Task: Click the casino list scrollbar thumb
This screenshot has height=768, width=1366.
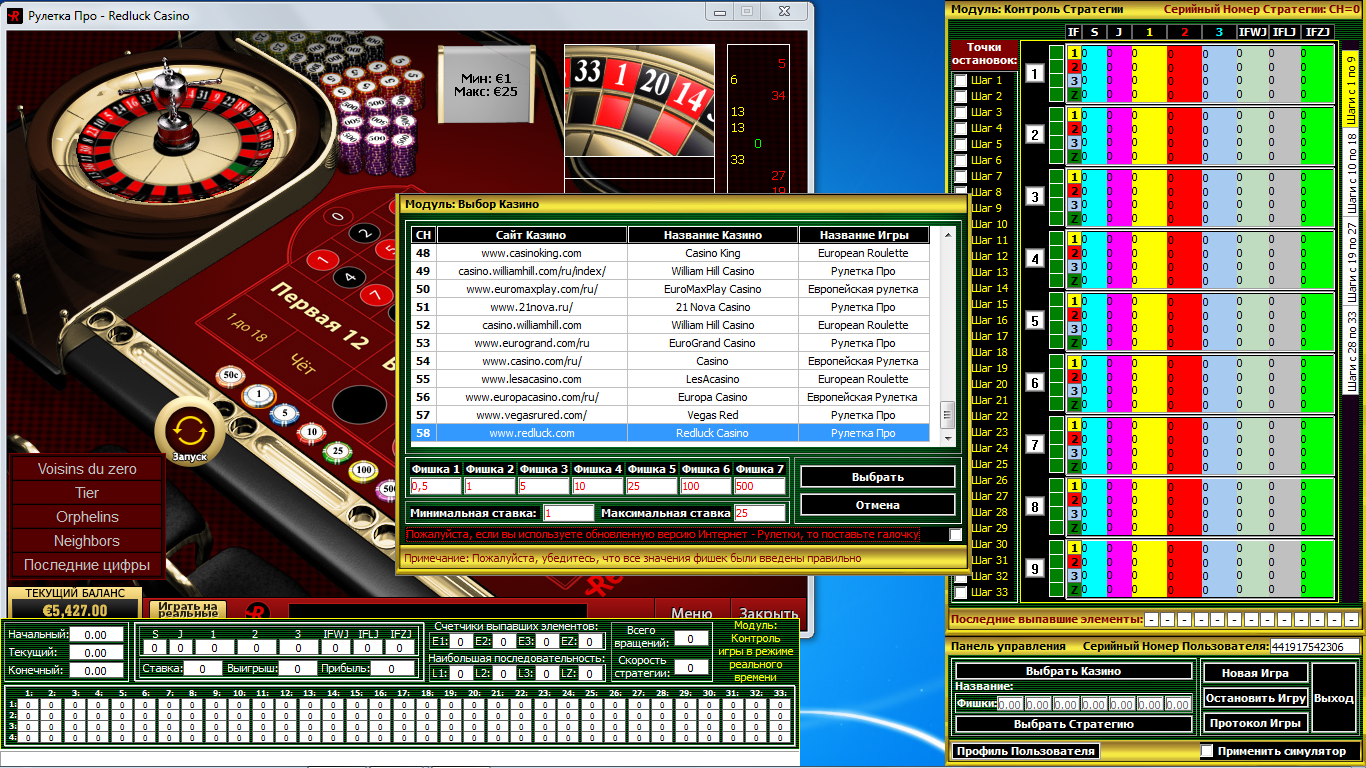Action: 948,413
